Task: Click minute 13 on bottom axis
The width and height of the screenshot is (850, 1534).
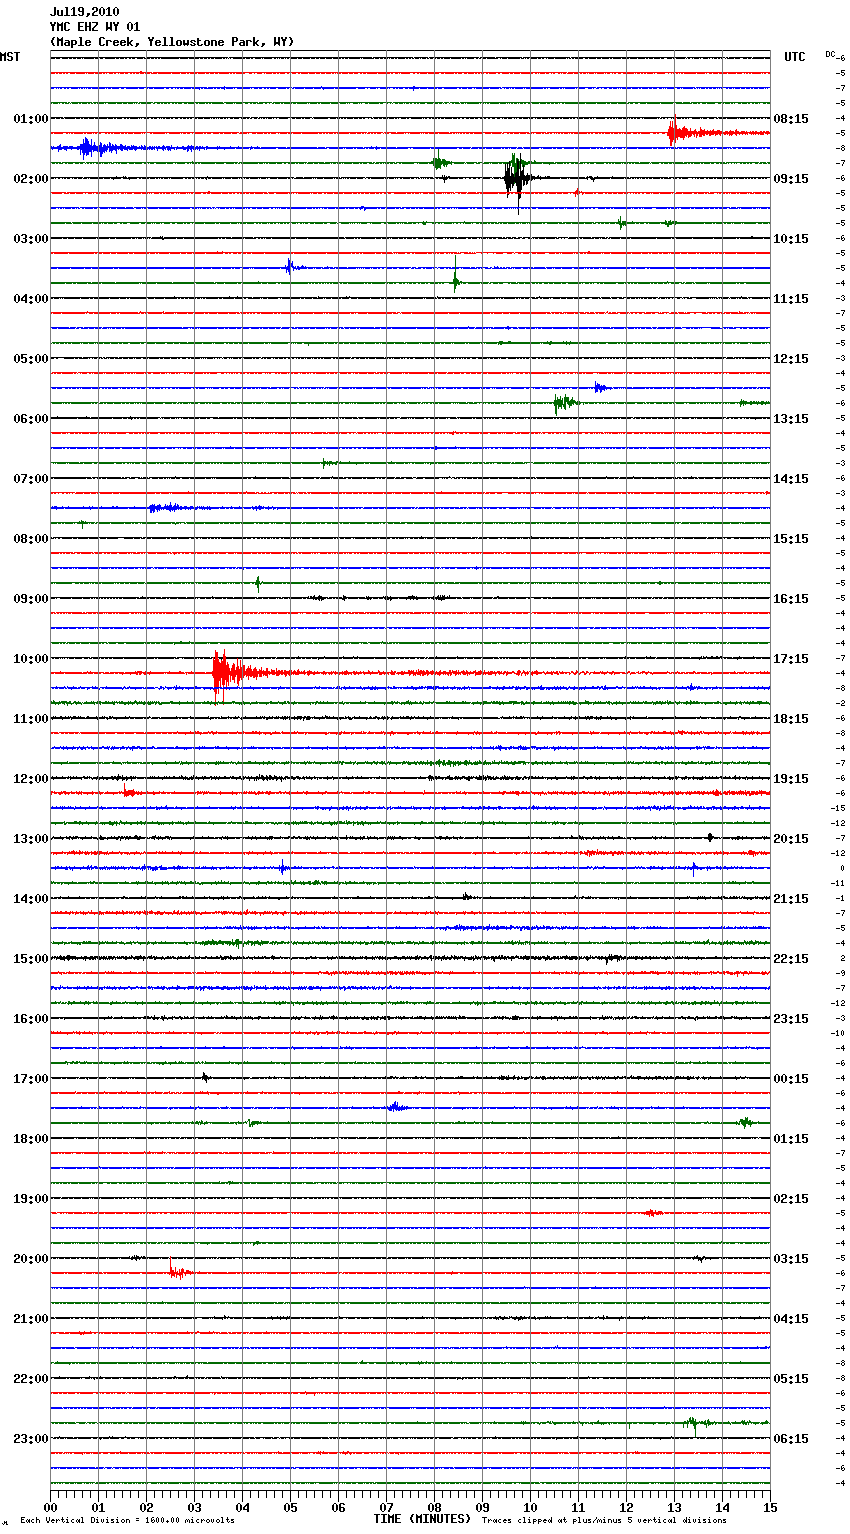Action: click(674, 1507)
